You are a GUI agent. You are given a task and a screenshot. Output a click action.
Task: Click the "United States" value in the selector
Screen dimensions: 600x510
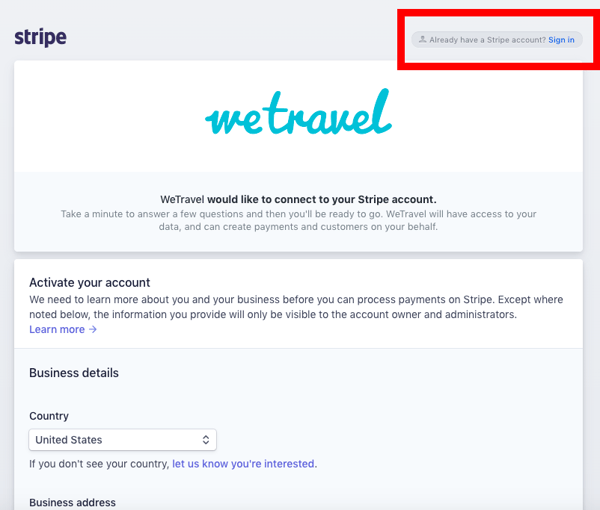point(69,440)
